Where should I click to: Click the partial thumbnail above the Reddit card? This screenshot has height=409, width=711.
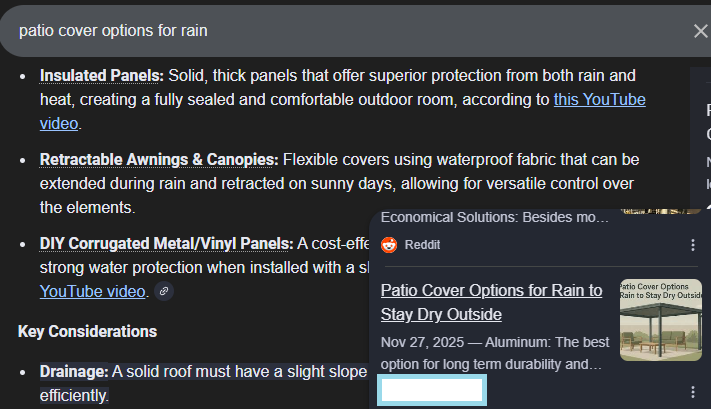tap(660, 212)
